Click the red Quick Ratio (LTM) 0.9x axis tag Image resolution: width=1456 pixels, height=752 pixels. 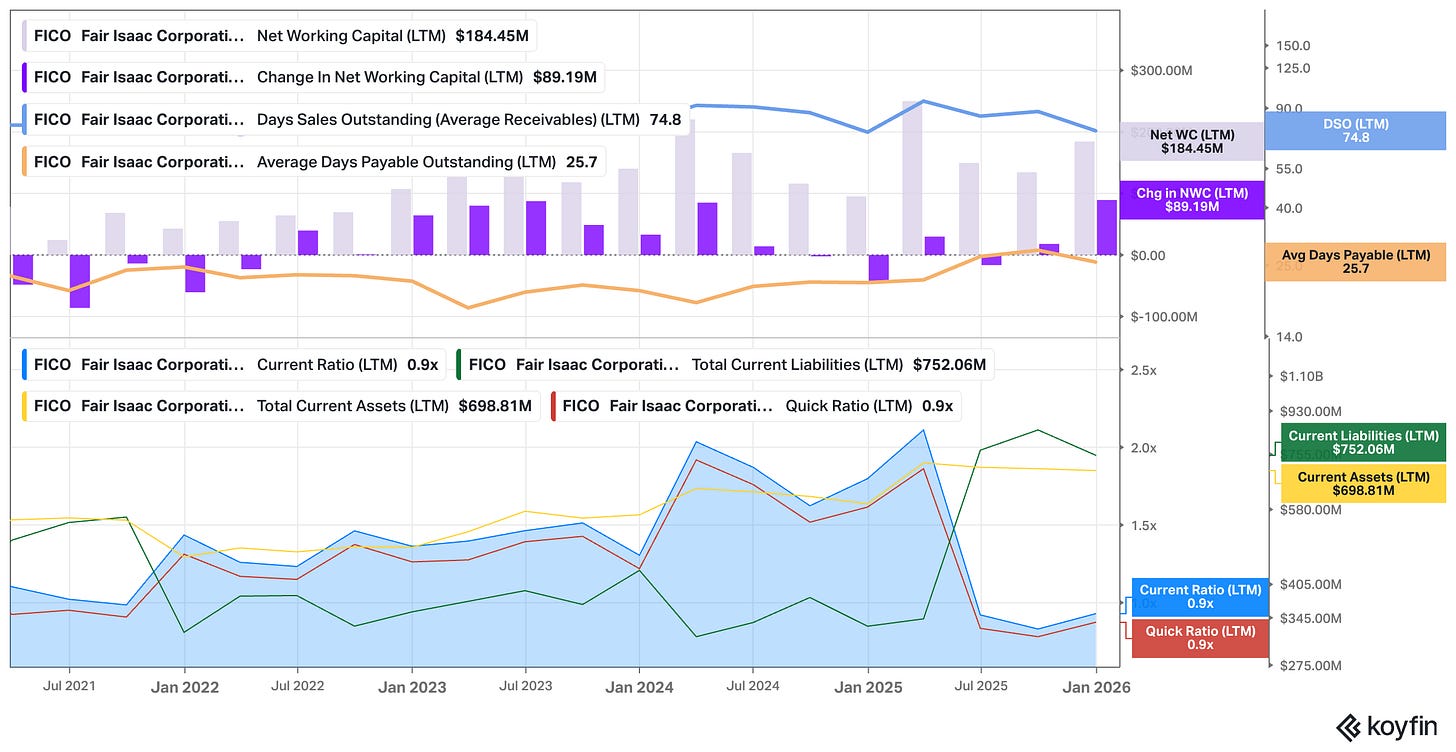coord(1199,638)
